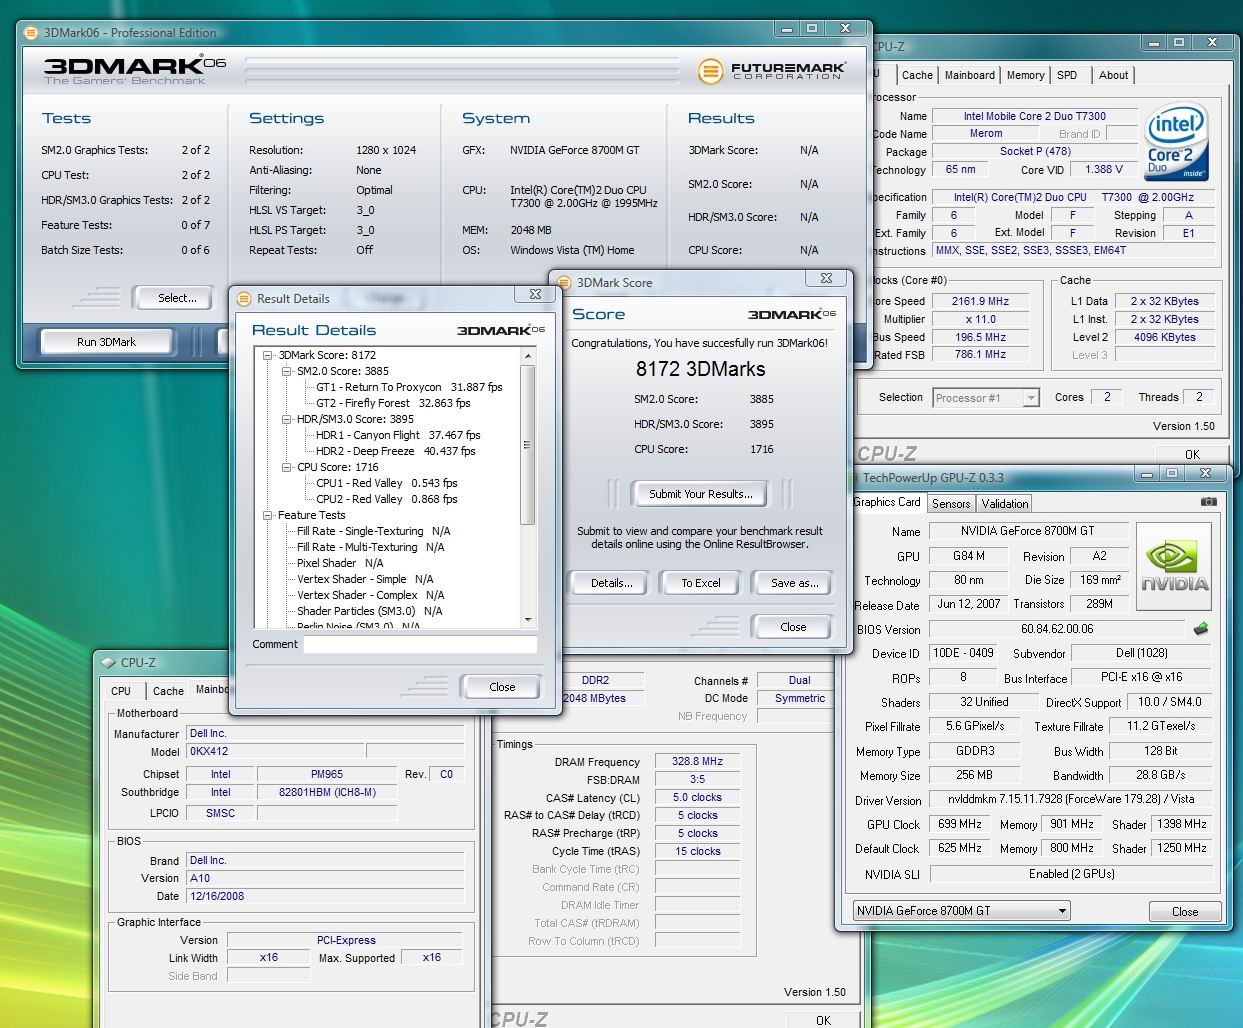
Task: Click the To Excel button
Action: point(700,583)
